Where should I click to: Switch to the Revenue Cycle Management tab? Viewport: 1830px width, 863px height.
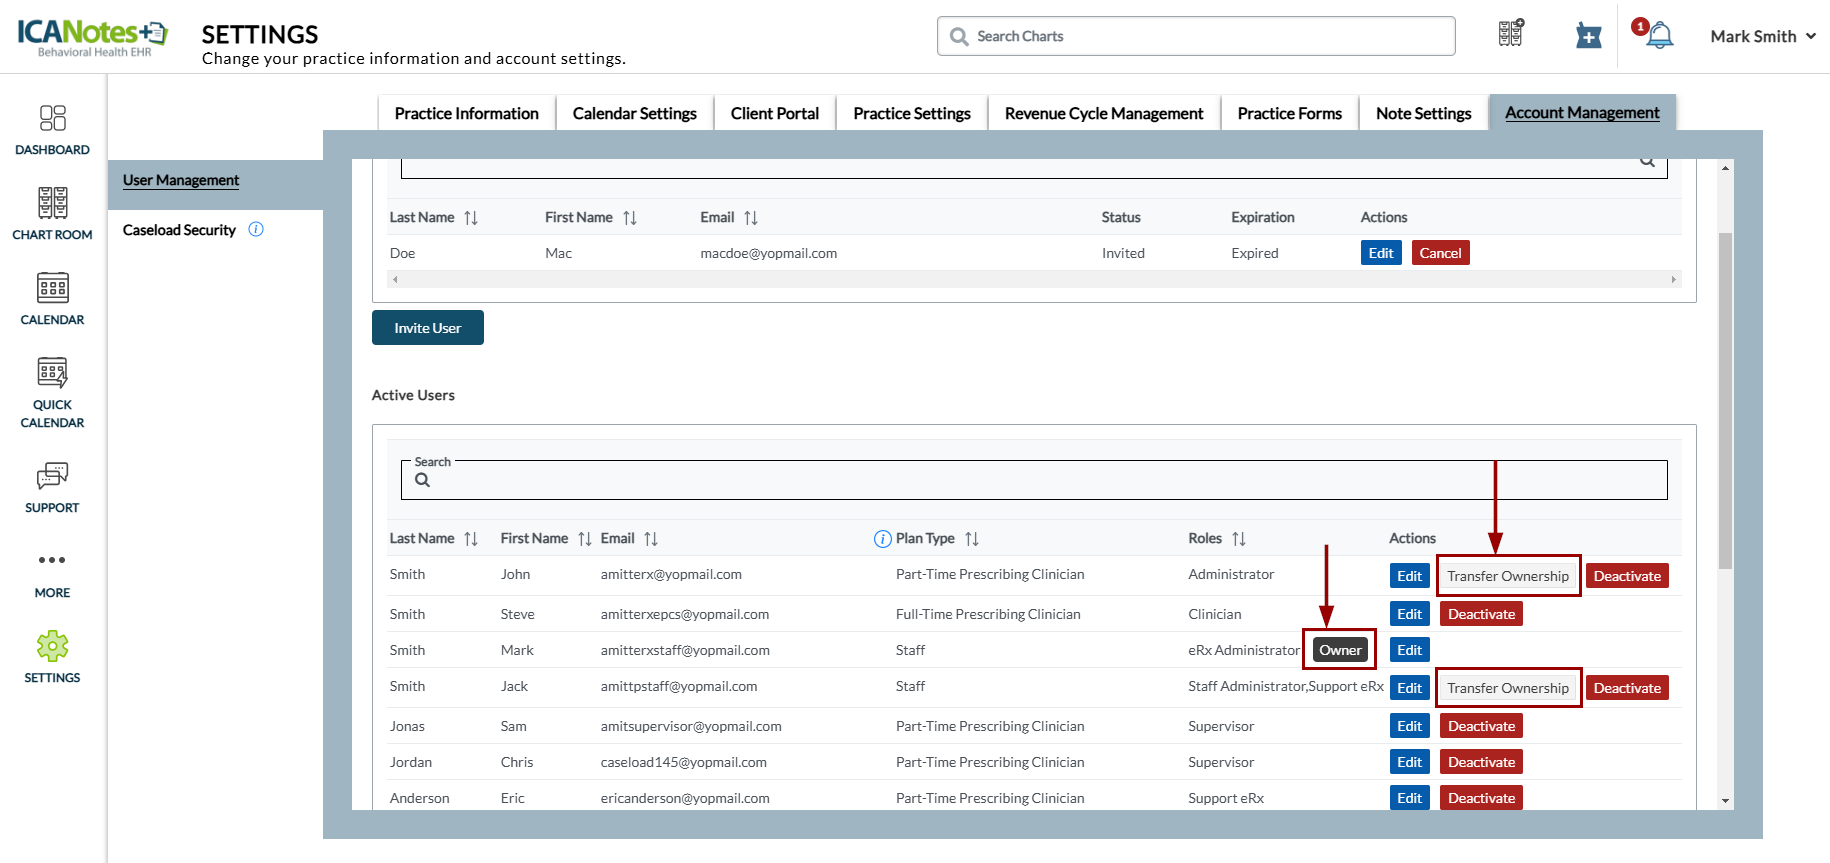[x=1104, y=113]
